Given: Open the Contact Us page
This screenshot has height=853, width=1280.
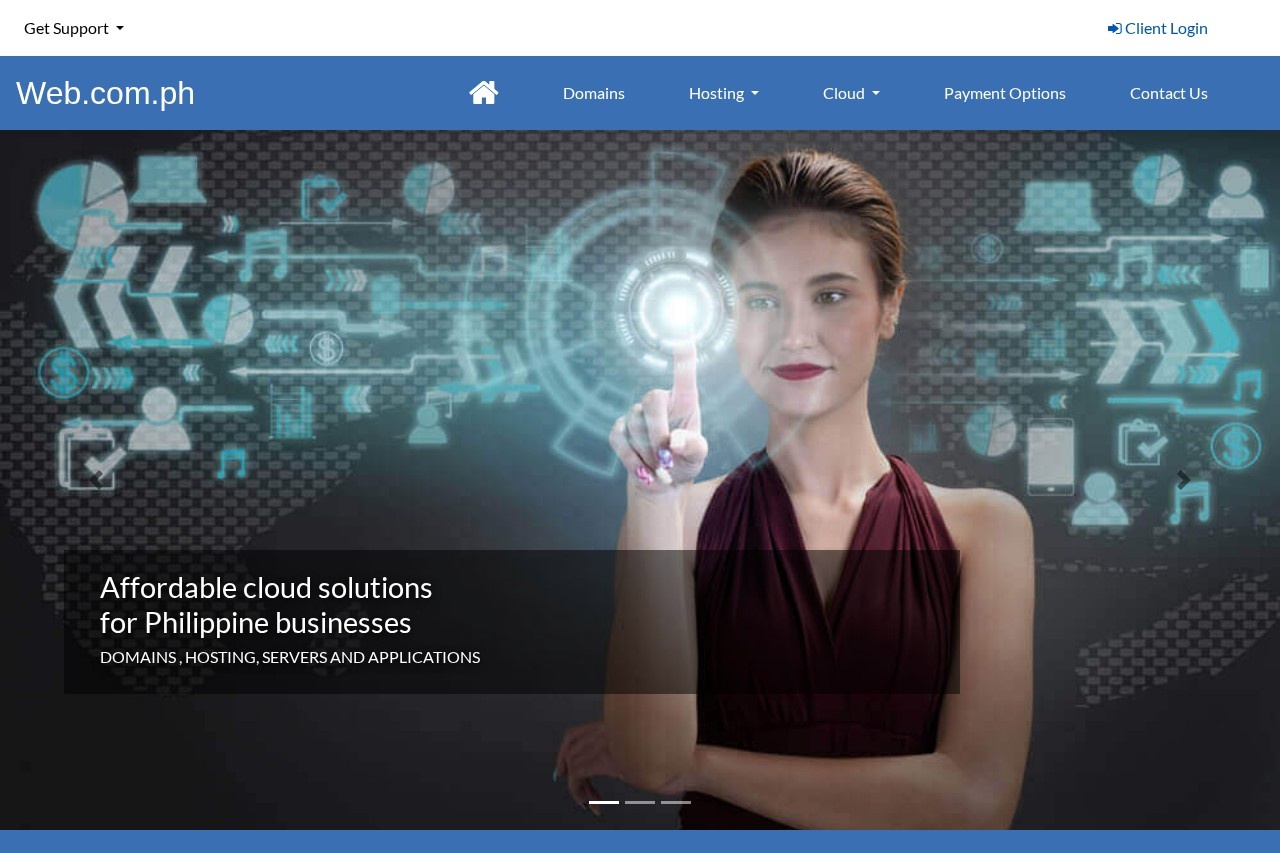Looking at the screenshot, I should coord(1168,93).
